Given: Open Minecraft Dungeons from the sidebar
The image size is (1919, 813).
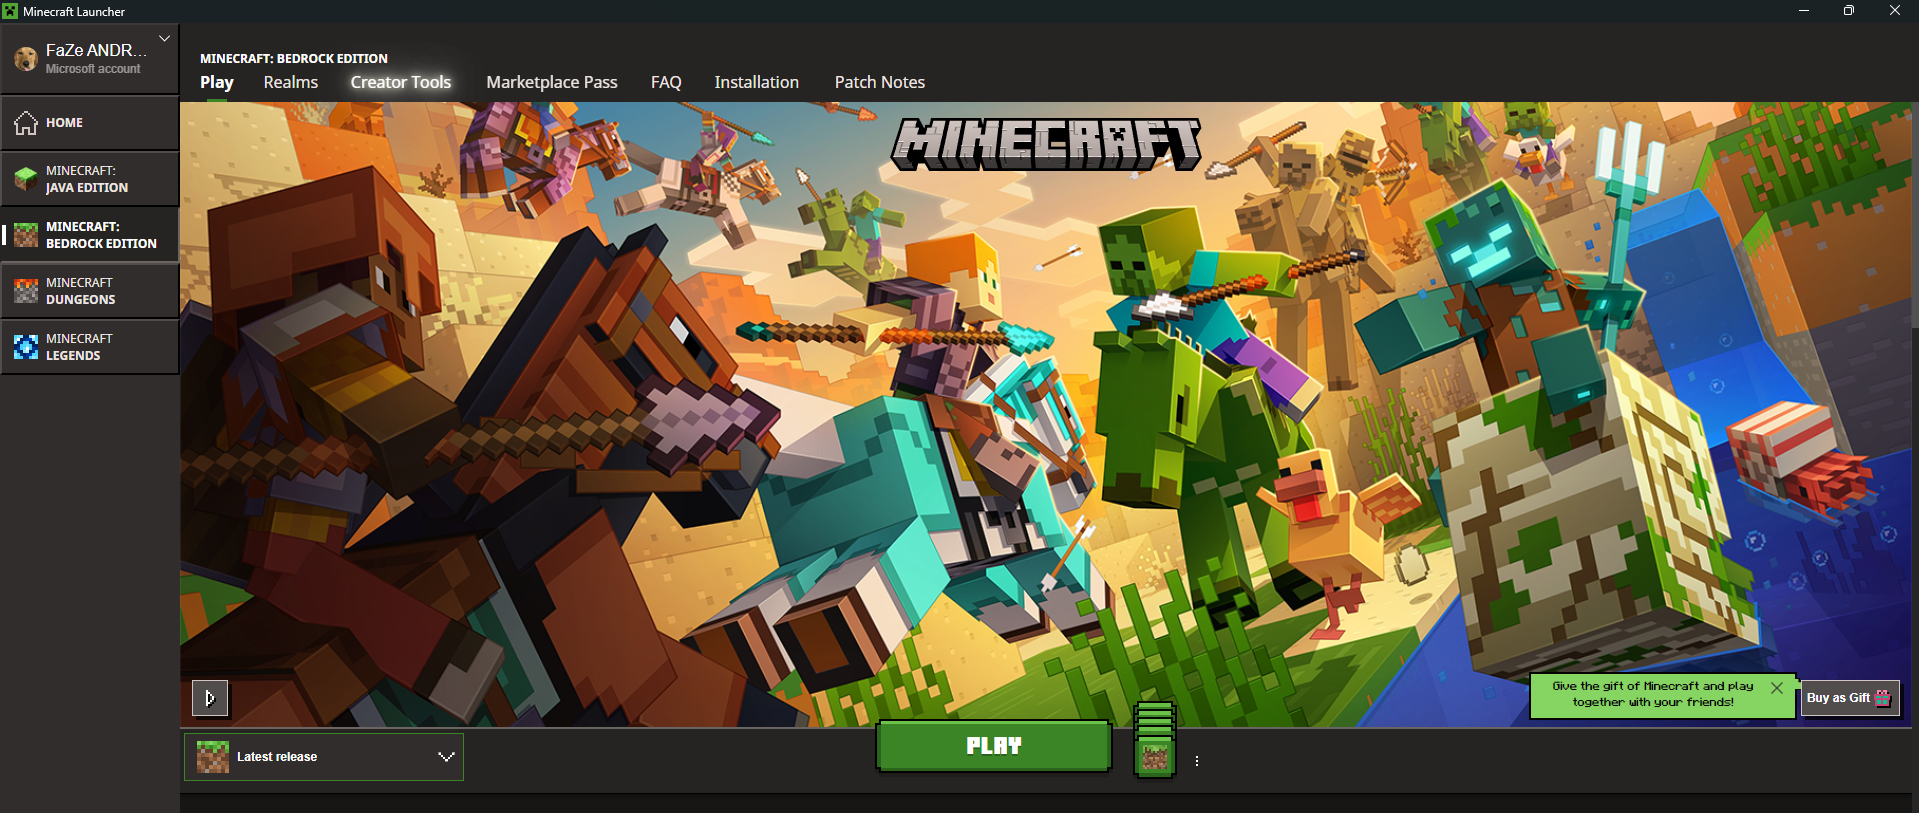Looking at the screenshot, I should click(90, 291).
